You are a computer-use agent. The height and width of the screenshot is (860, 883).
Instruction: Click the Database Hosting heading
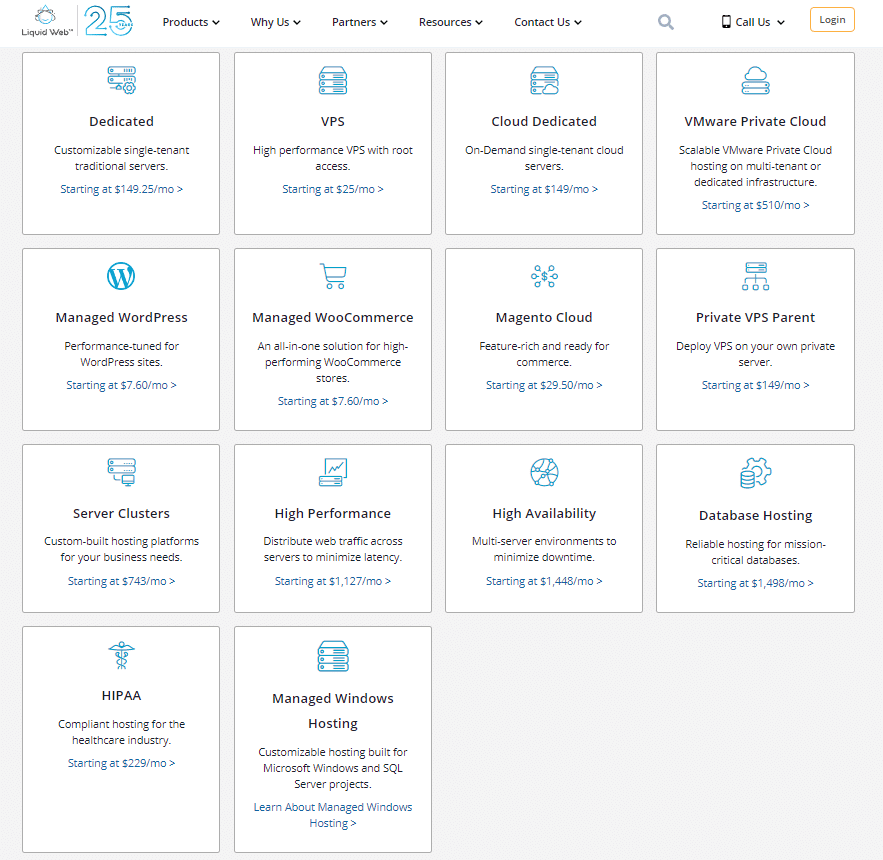click(x=755, y=515)
